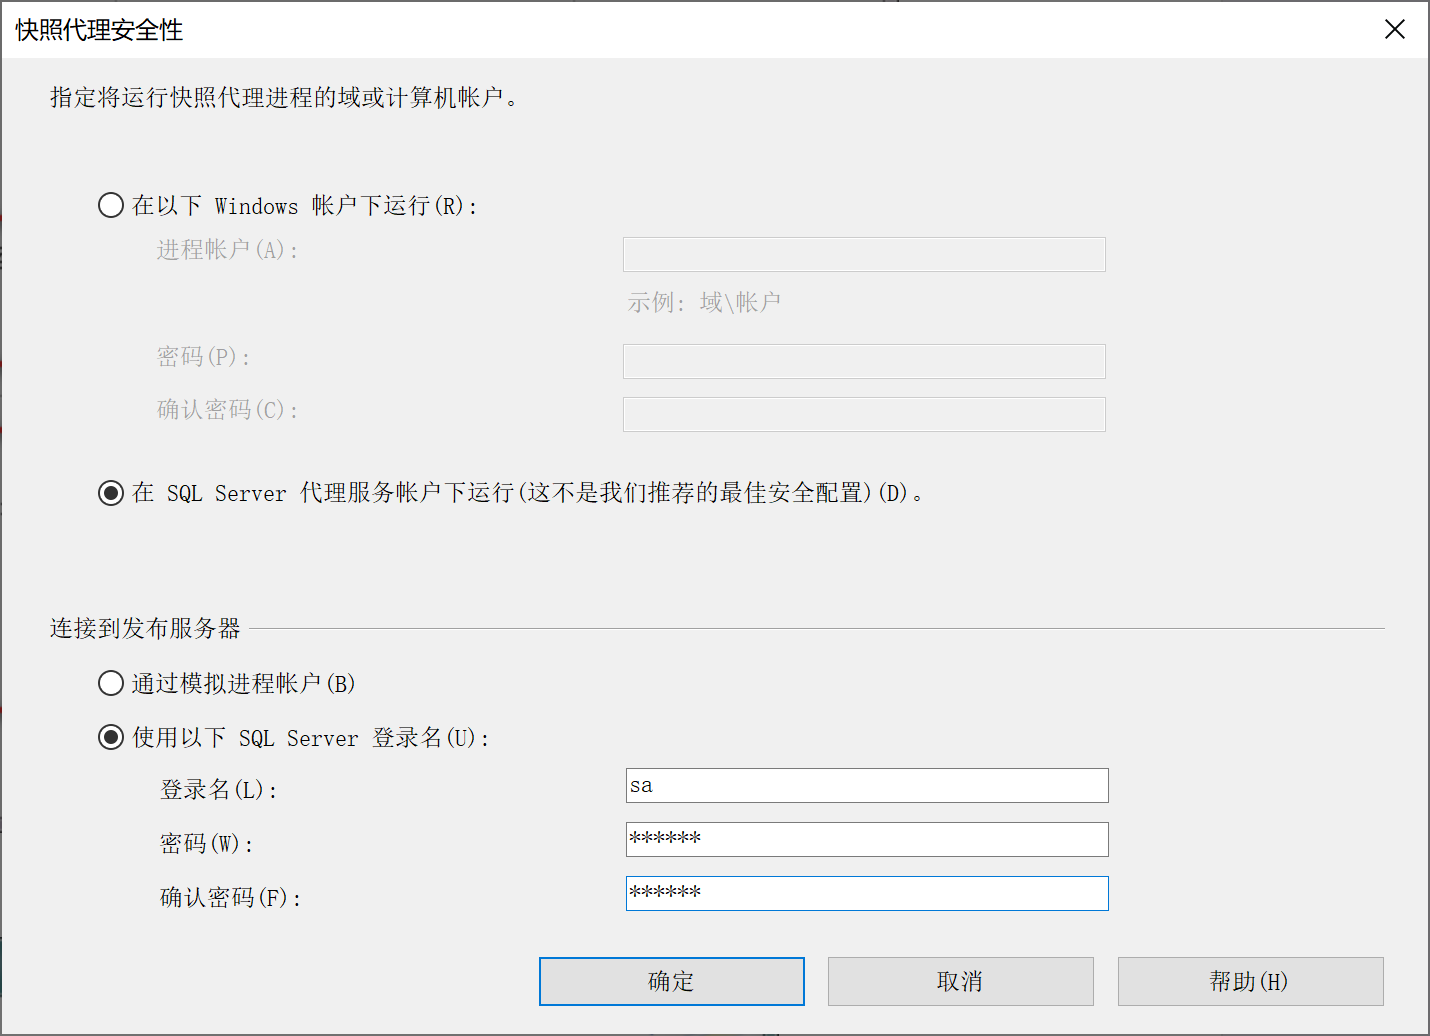
Task: Click the 取消 button
Action: 960,982
